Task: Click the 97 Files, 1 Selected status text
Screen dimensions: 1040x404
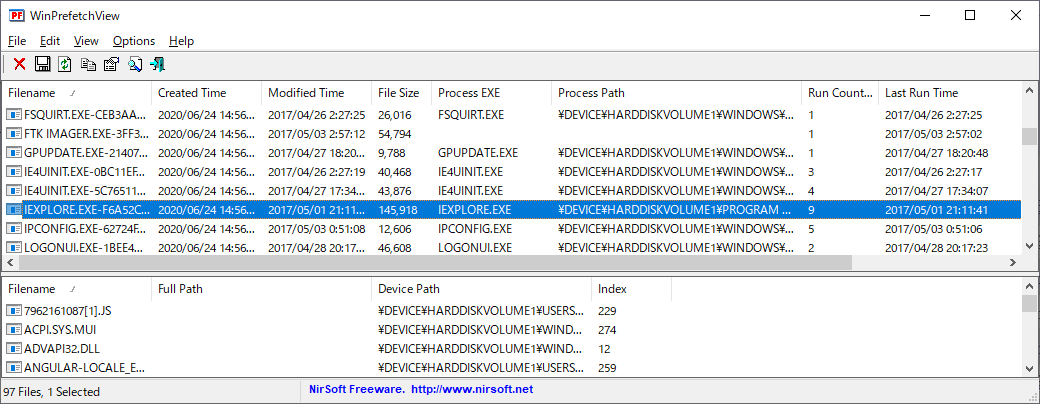Action: [x=52, y=391]
